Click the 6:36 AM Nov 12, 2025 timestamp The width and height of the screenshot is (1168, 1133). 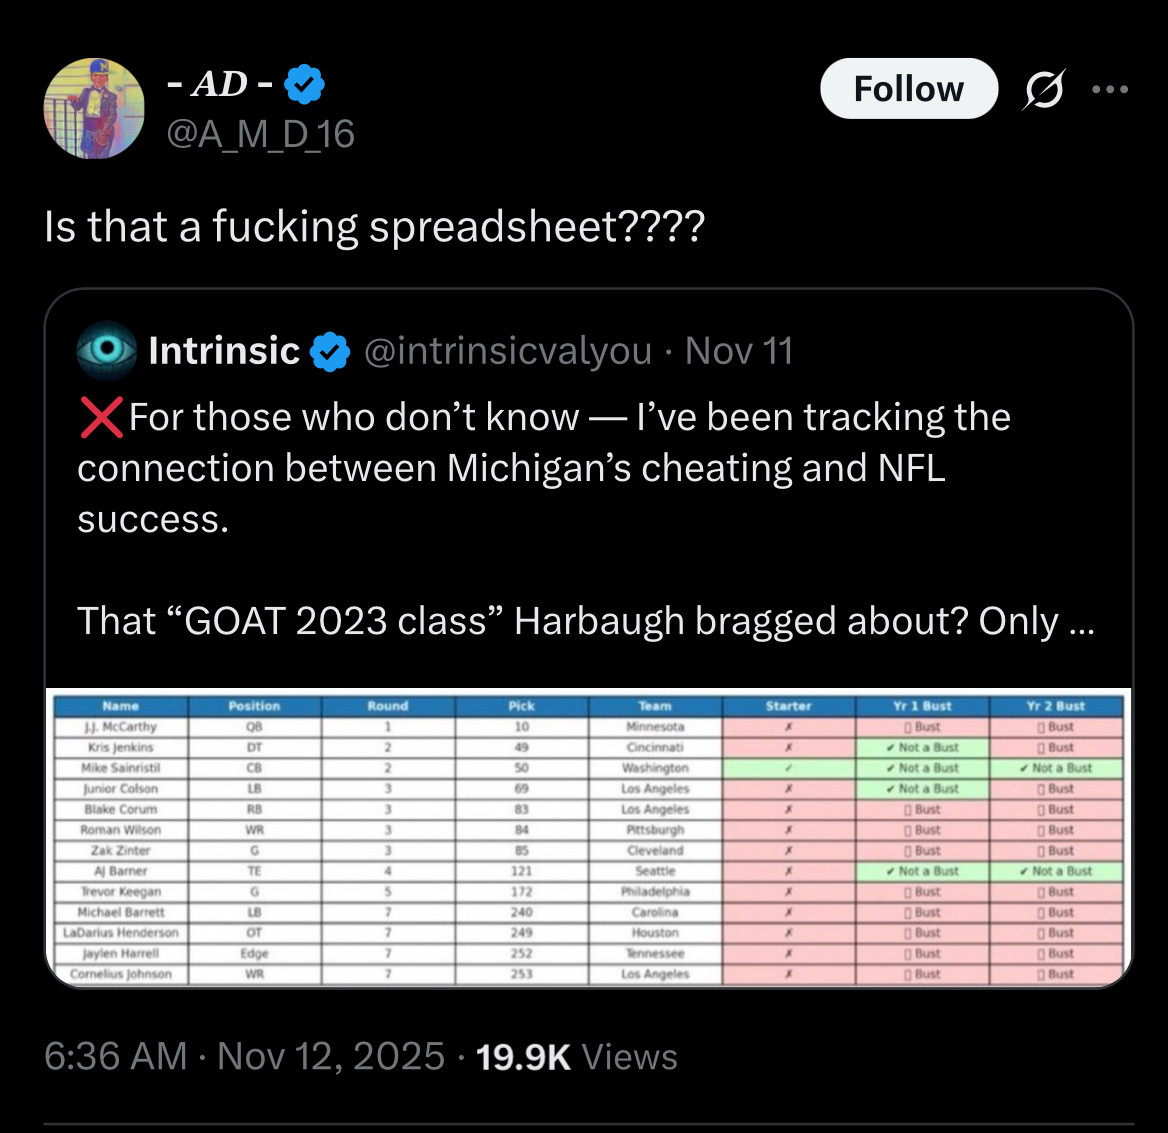click(x=244, y=1056)
